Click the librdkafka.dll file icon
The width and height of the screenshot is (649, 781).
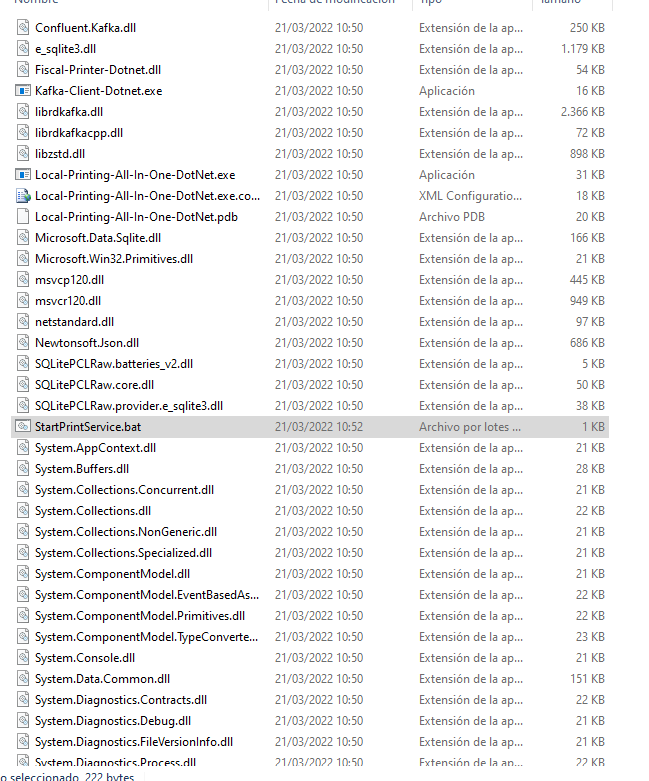point(23,112)
